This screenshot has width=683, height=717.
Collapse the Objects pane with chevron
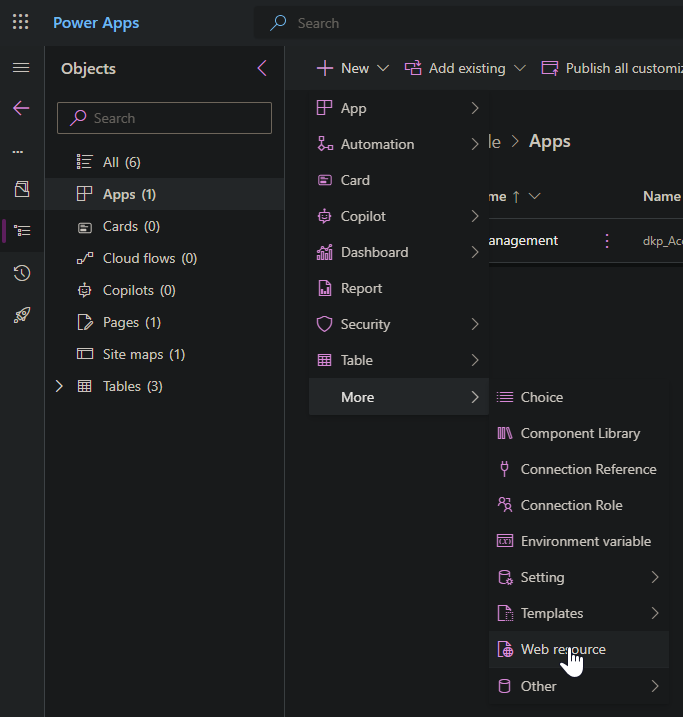coord(262,68)
